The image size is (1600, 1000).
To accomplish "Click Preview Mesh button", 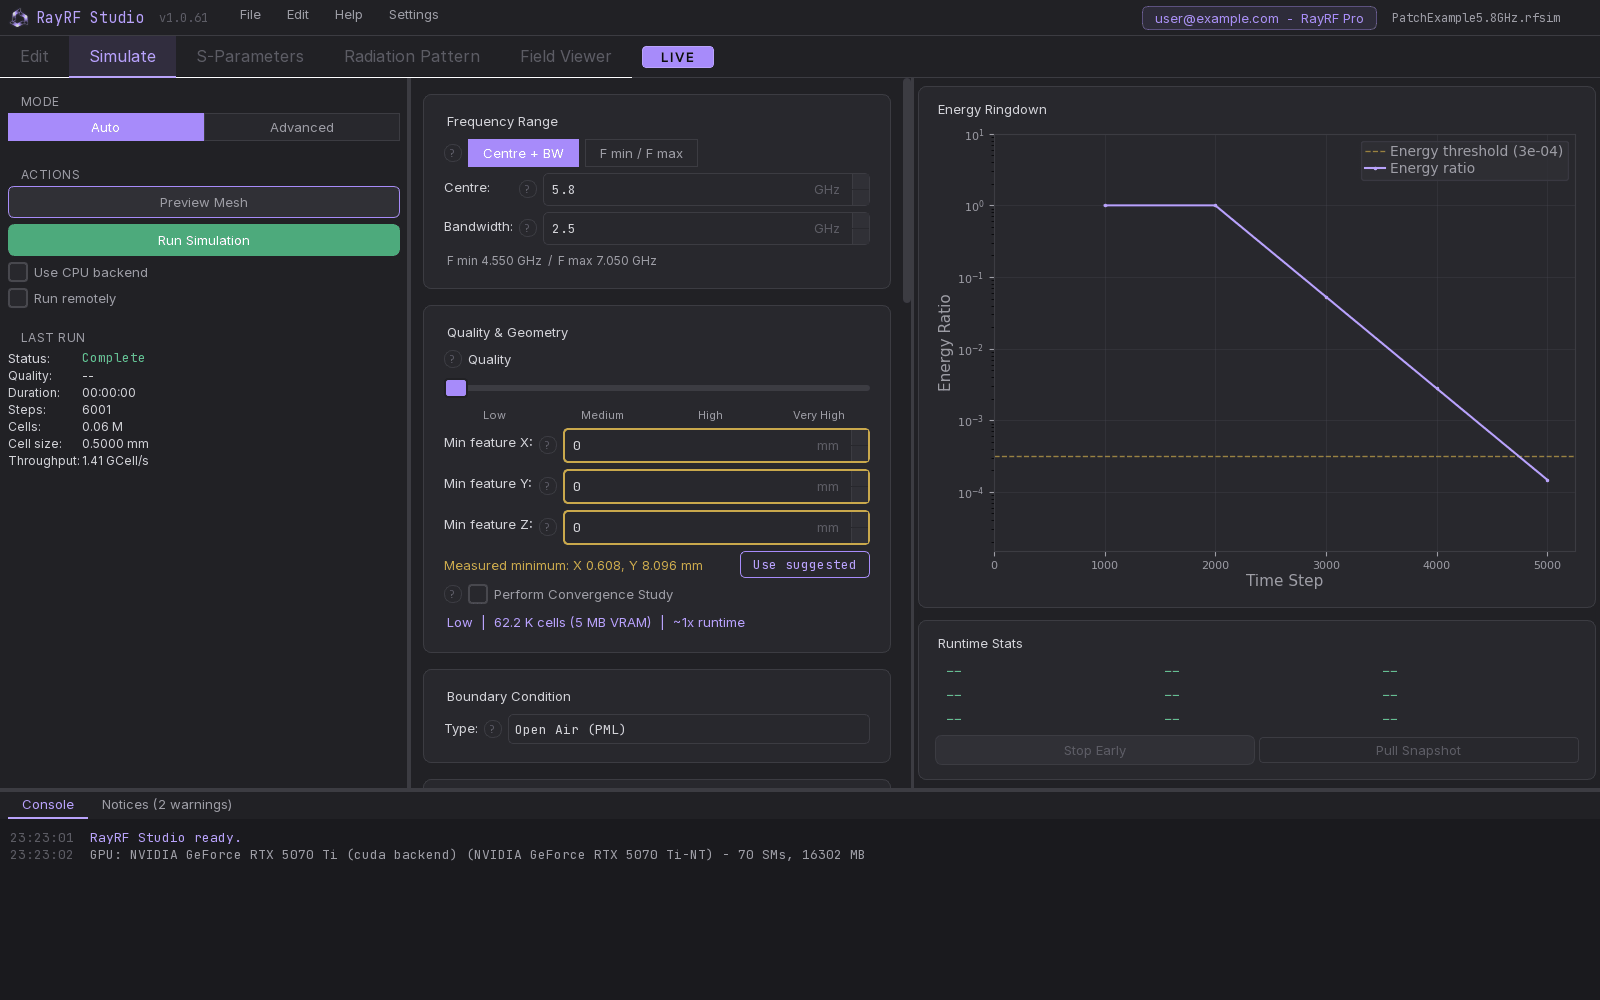I will click(x=204, y=202).
